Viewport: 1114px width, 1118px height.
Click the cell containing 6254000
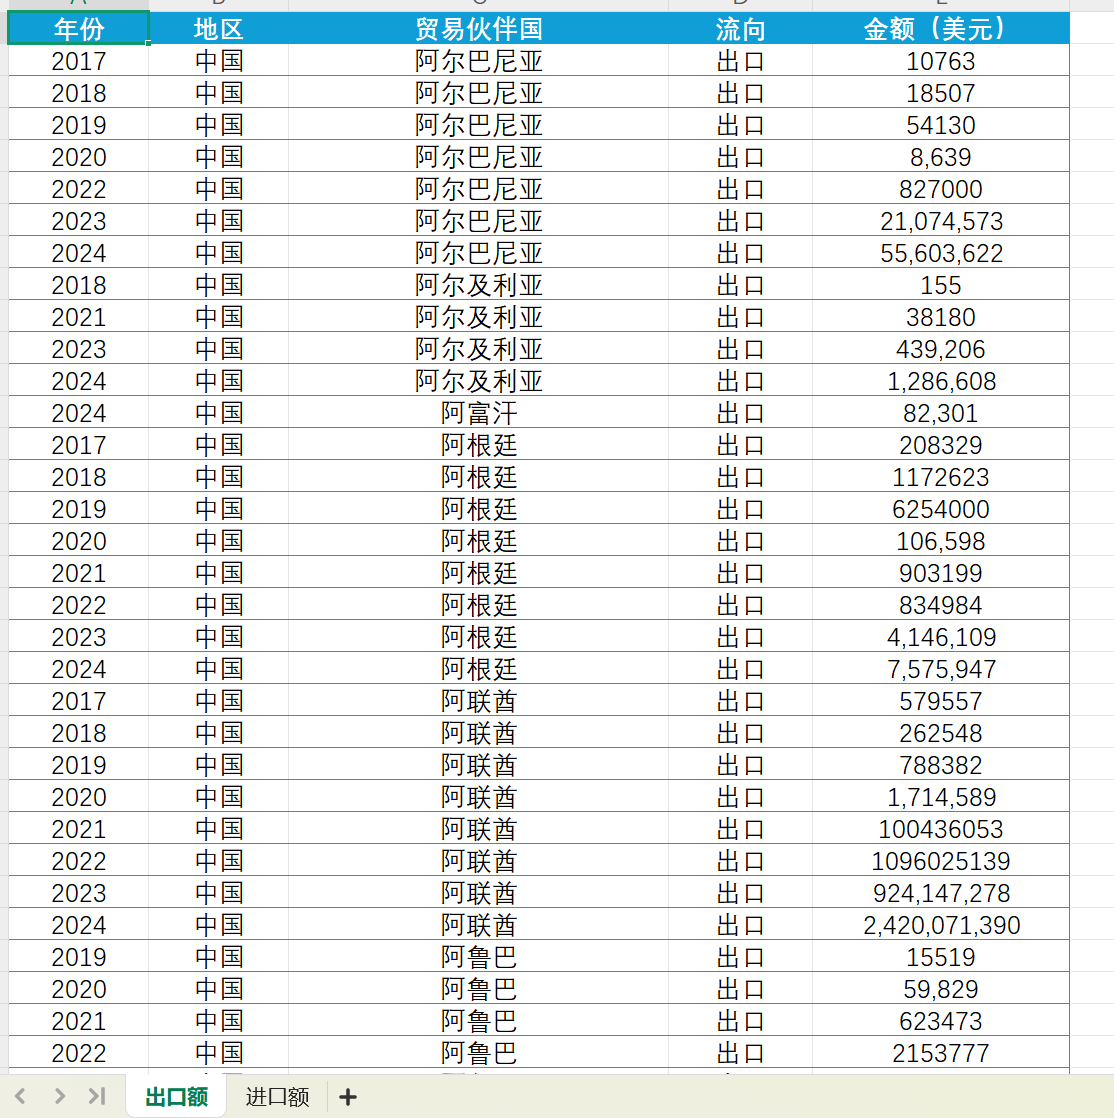940,509
